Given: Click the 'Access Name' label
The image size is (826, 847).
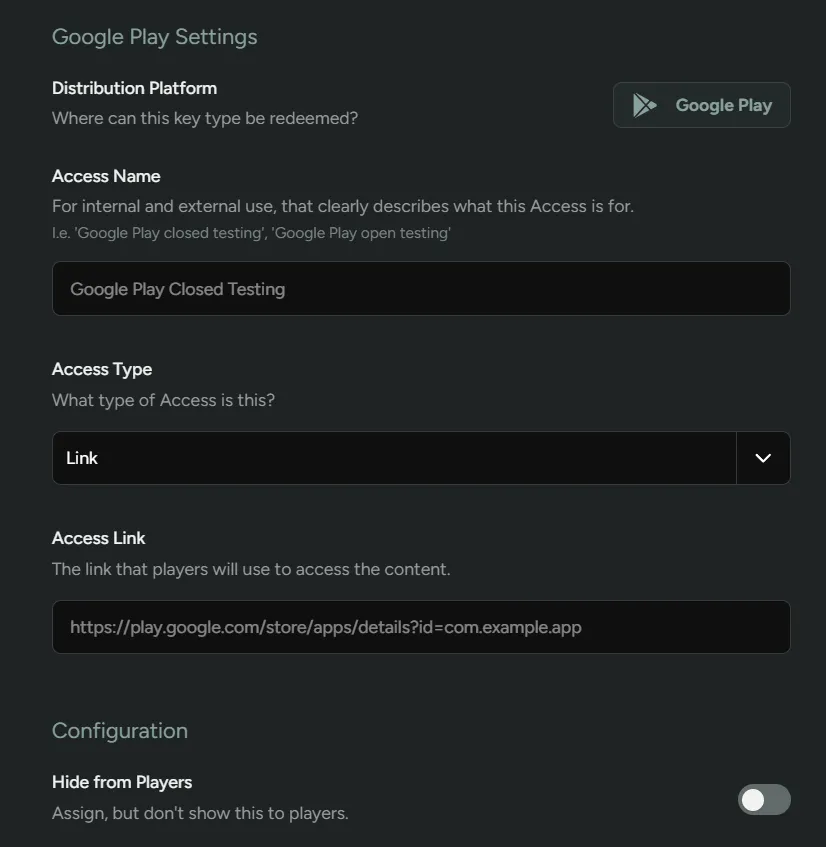Looking at the screenshot, I should click(106, 176).
